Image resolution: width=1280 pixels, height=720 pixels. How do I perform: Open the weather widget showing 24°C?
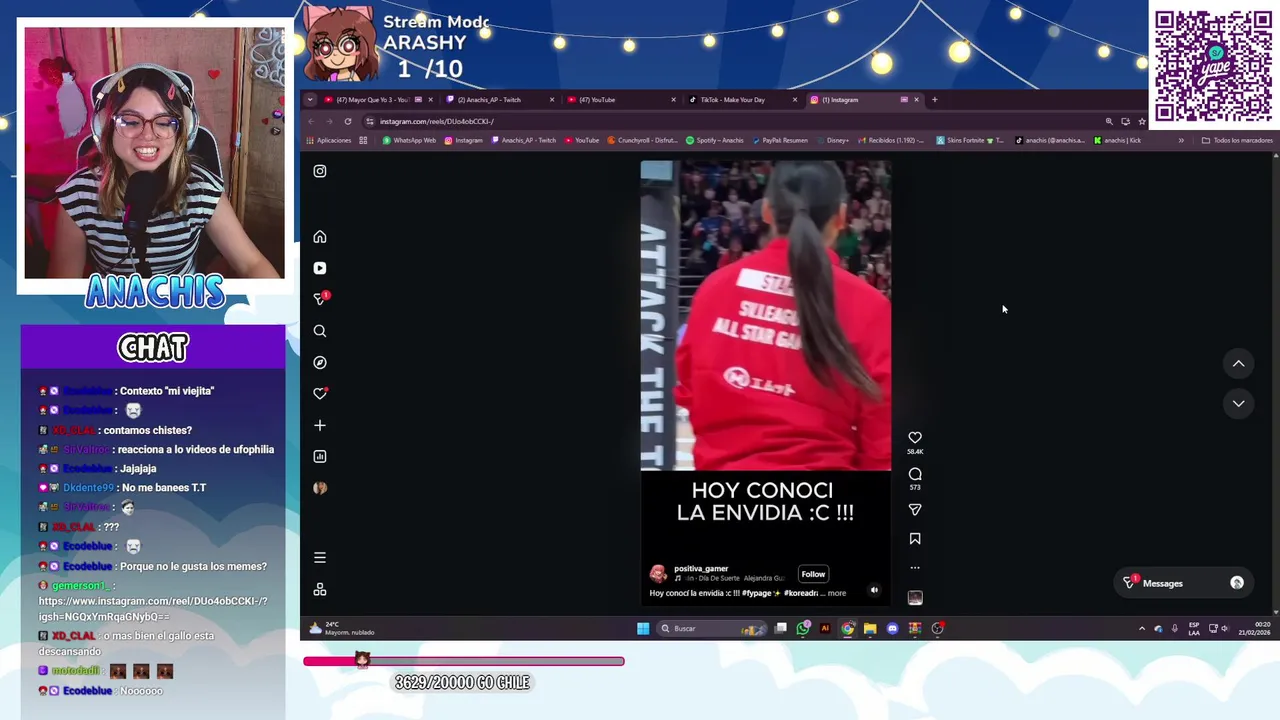341,629
